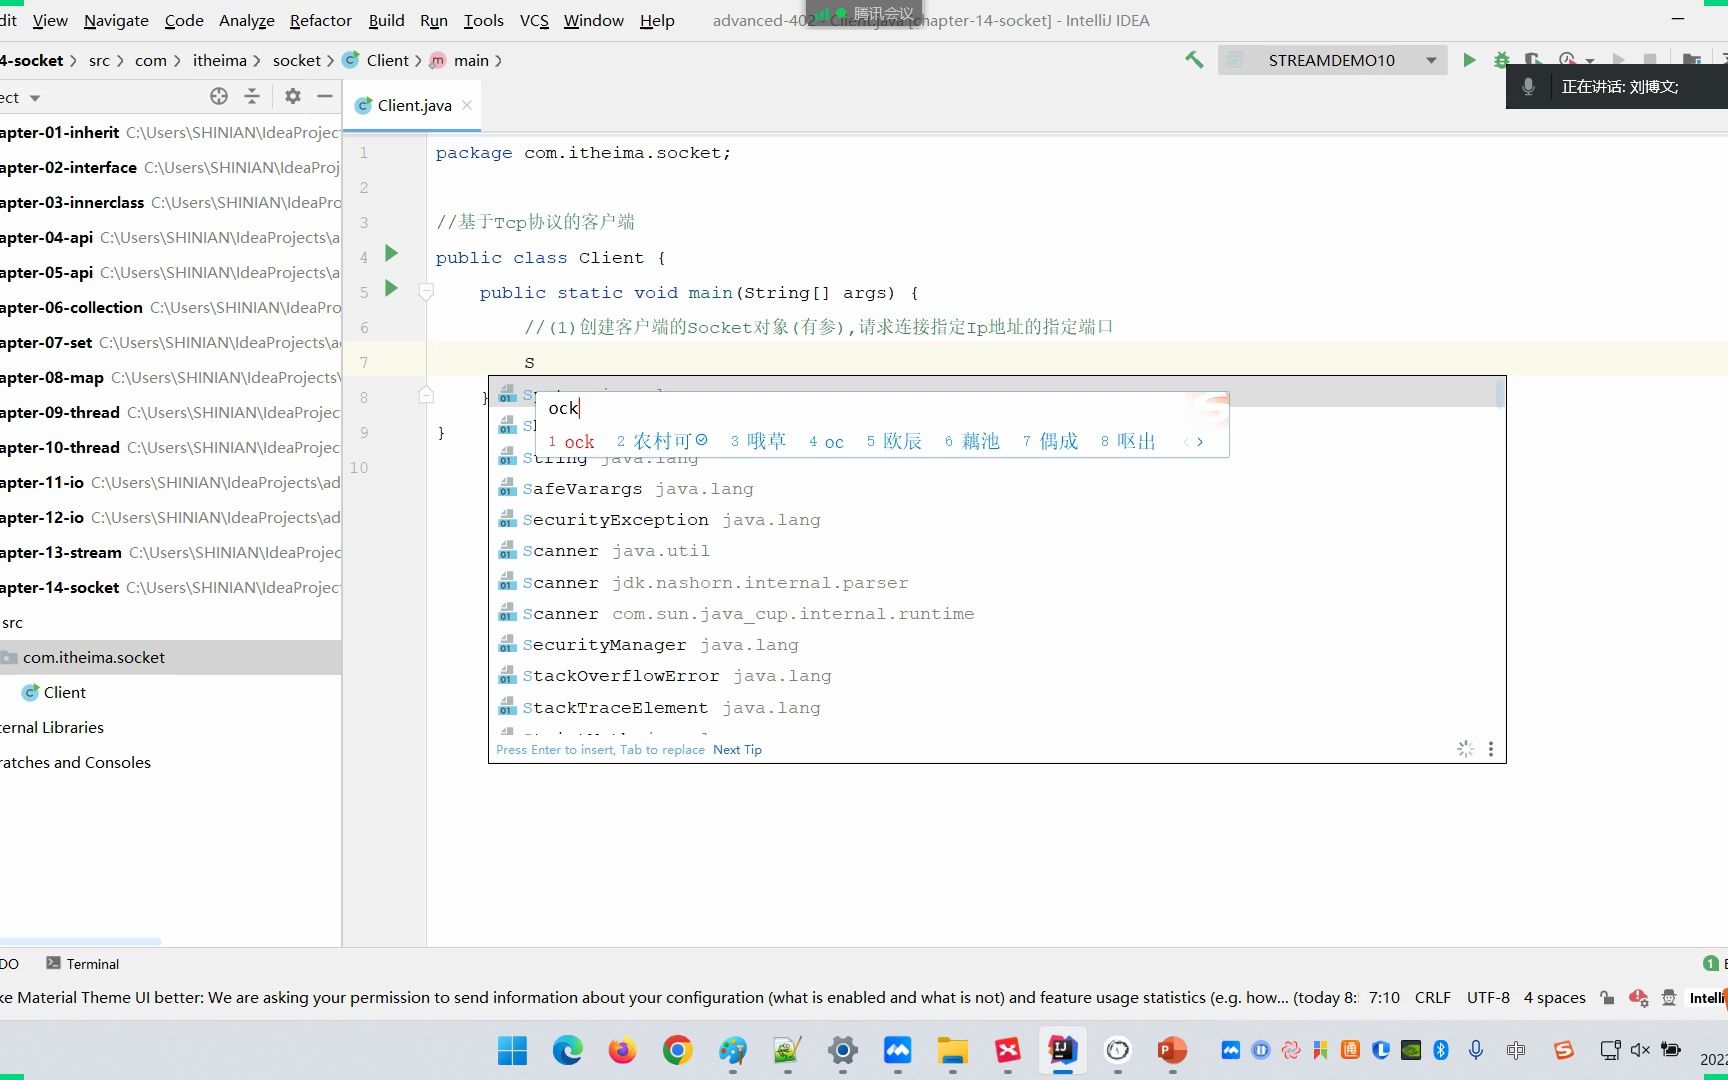Open Google Chrome from taskbar

point(677,1050)
